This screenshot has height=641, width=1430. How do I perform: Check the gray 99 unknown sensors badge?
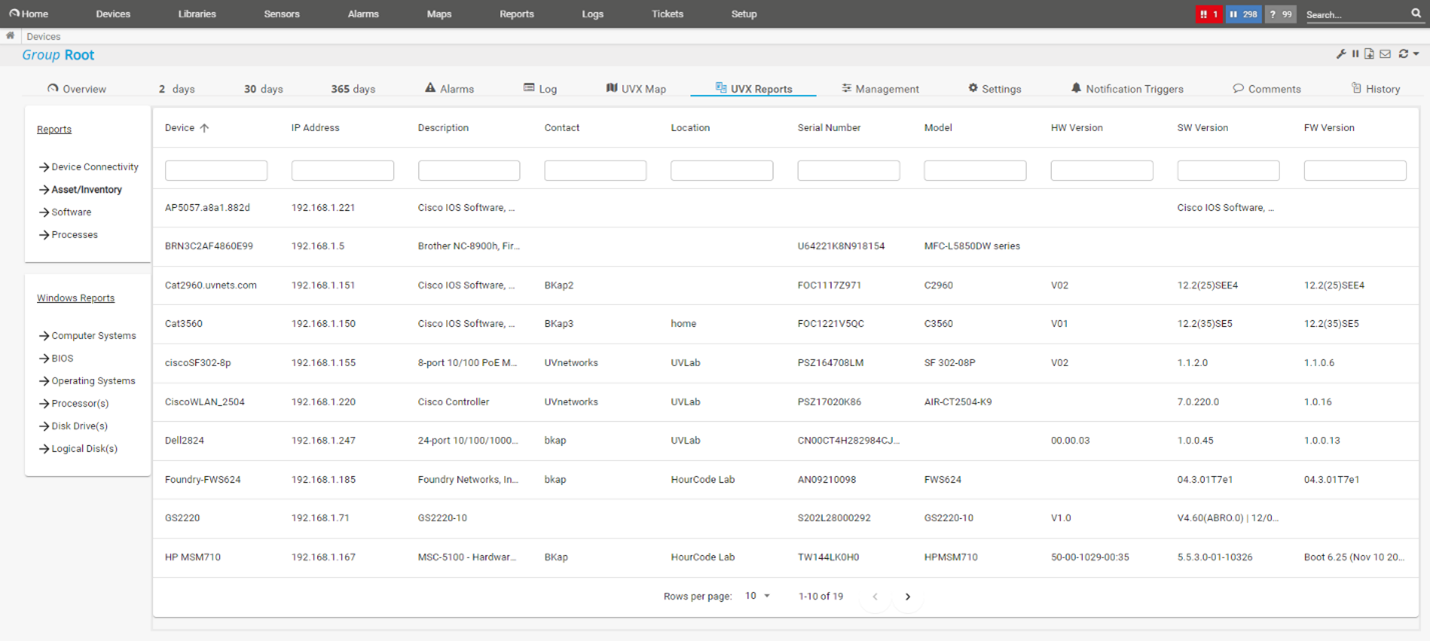point(1280,13)
